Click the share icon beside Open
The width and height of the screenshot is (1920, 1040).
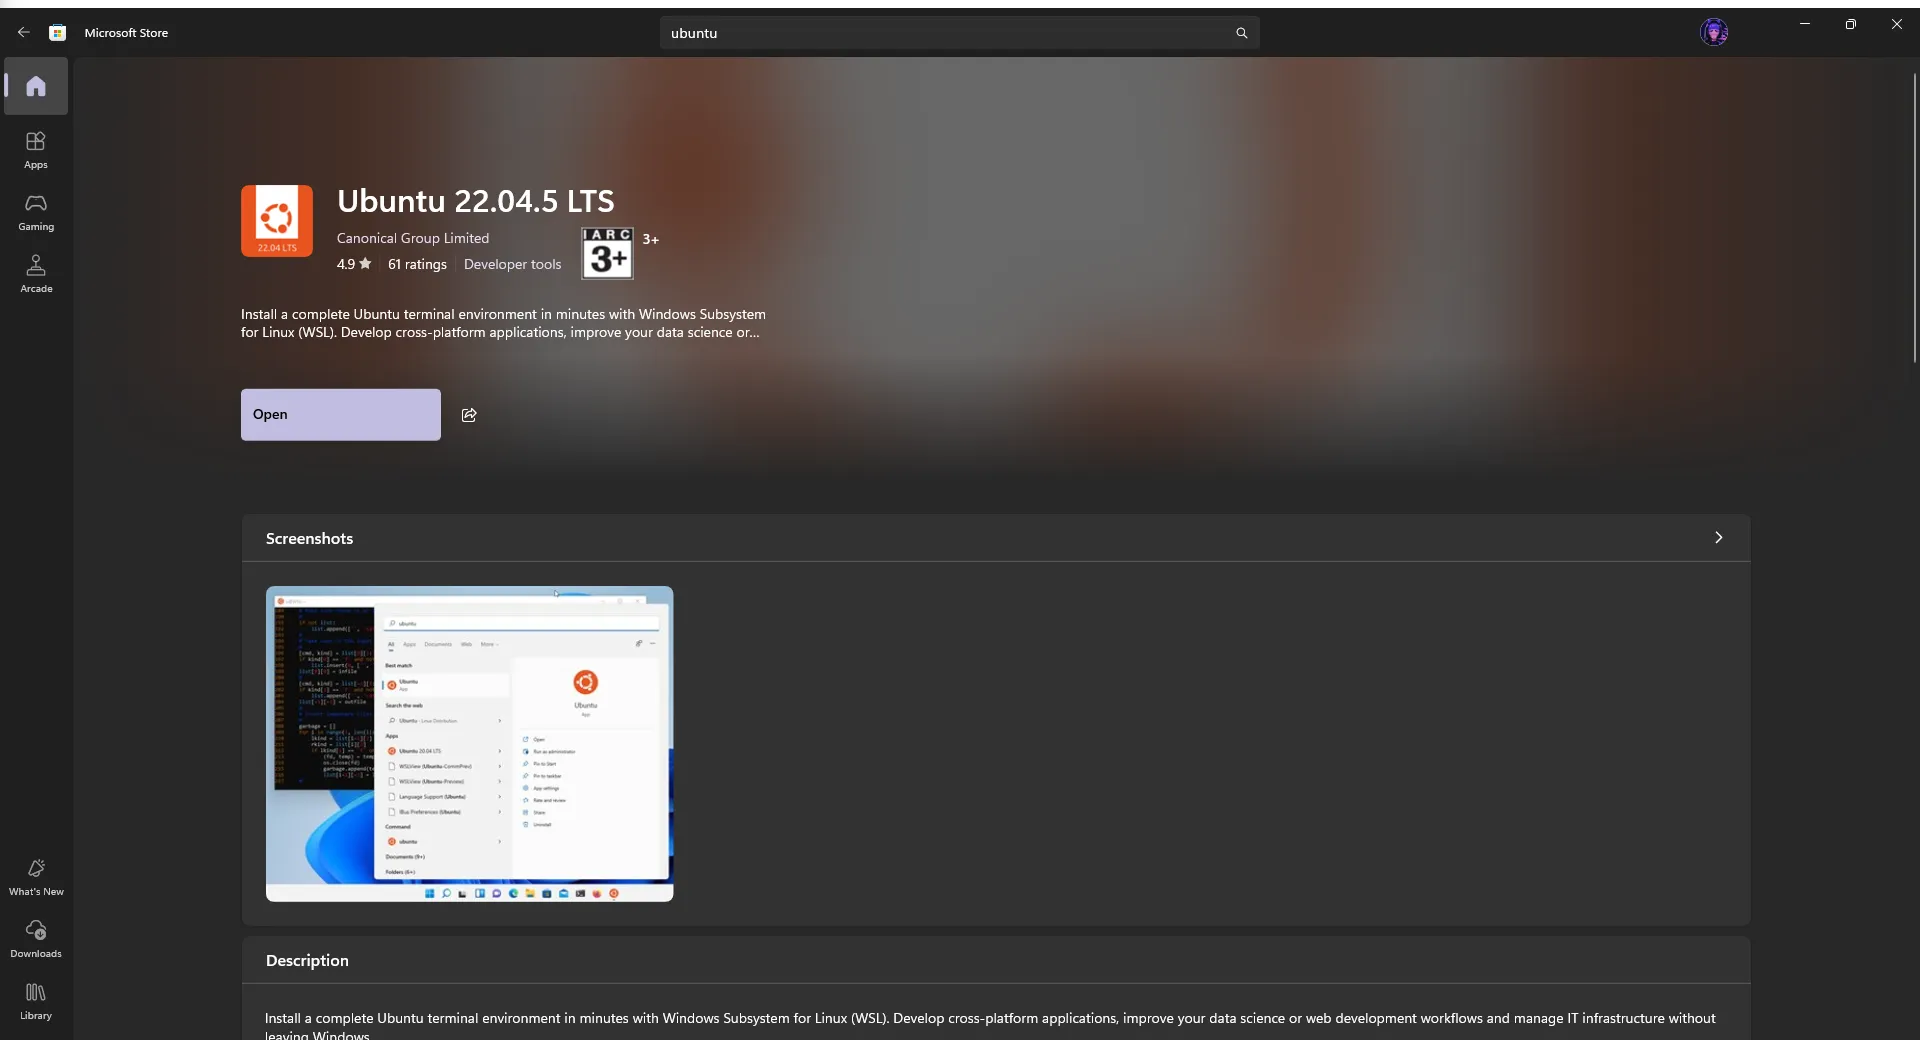(x=469, y=415)
